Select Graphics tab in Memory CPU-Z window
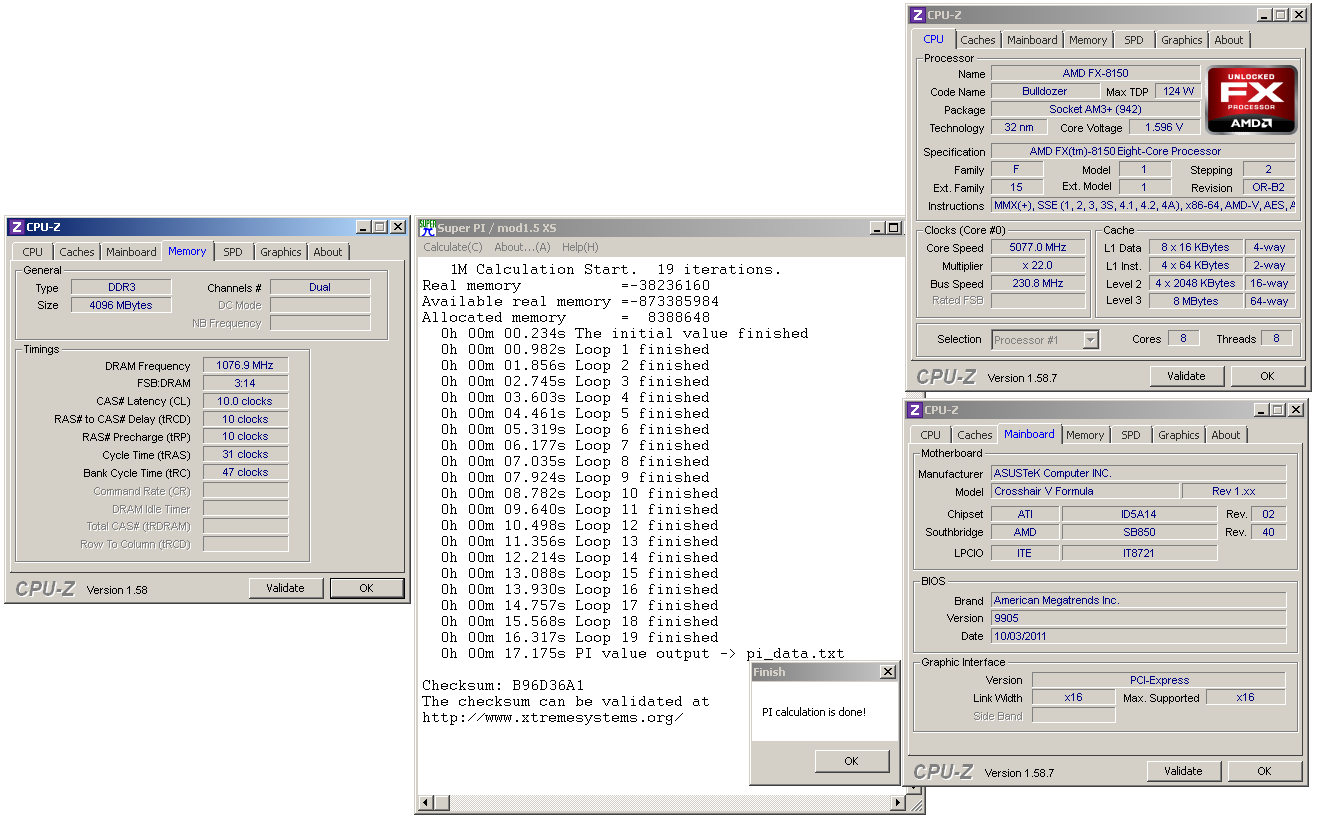Screen dimensions: 1317x819 tap(280, 252)
